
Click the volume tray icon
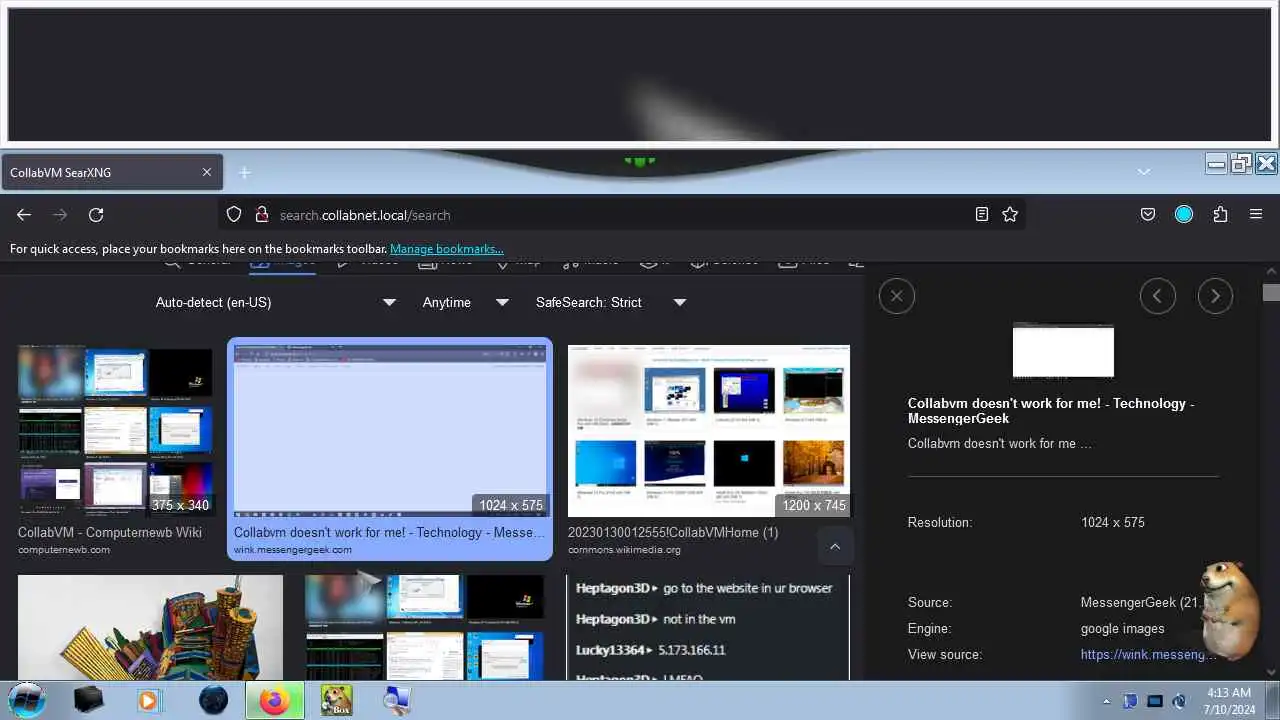[x=1179, y=701]
